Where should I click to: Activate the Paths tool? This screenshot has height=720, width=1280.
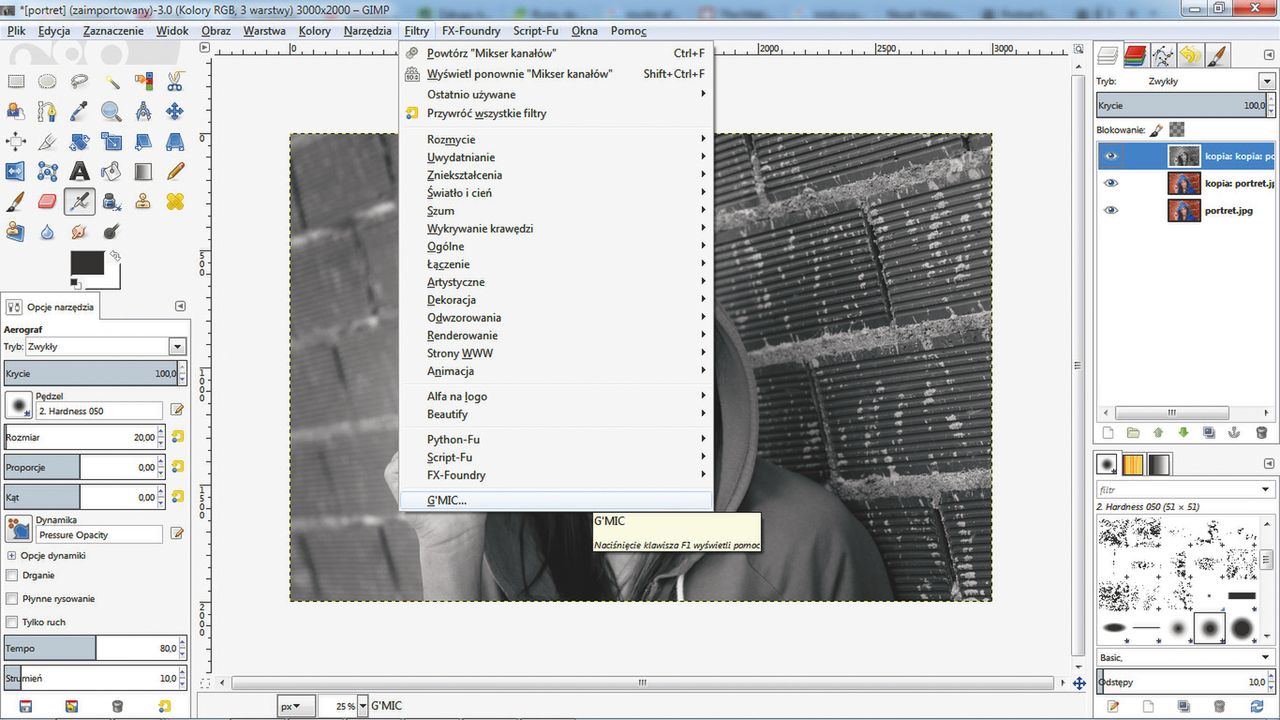click(47, 111)
